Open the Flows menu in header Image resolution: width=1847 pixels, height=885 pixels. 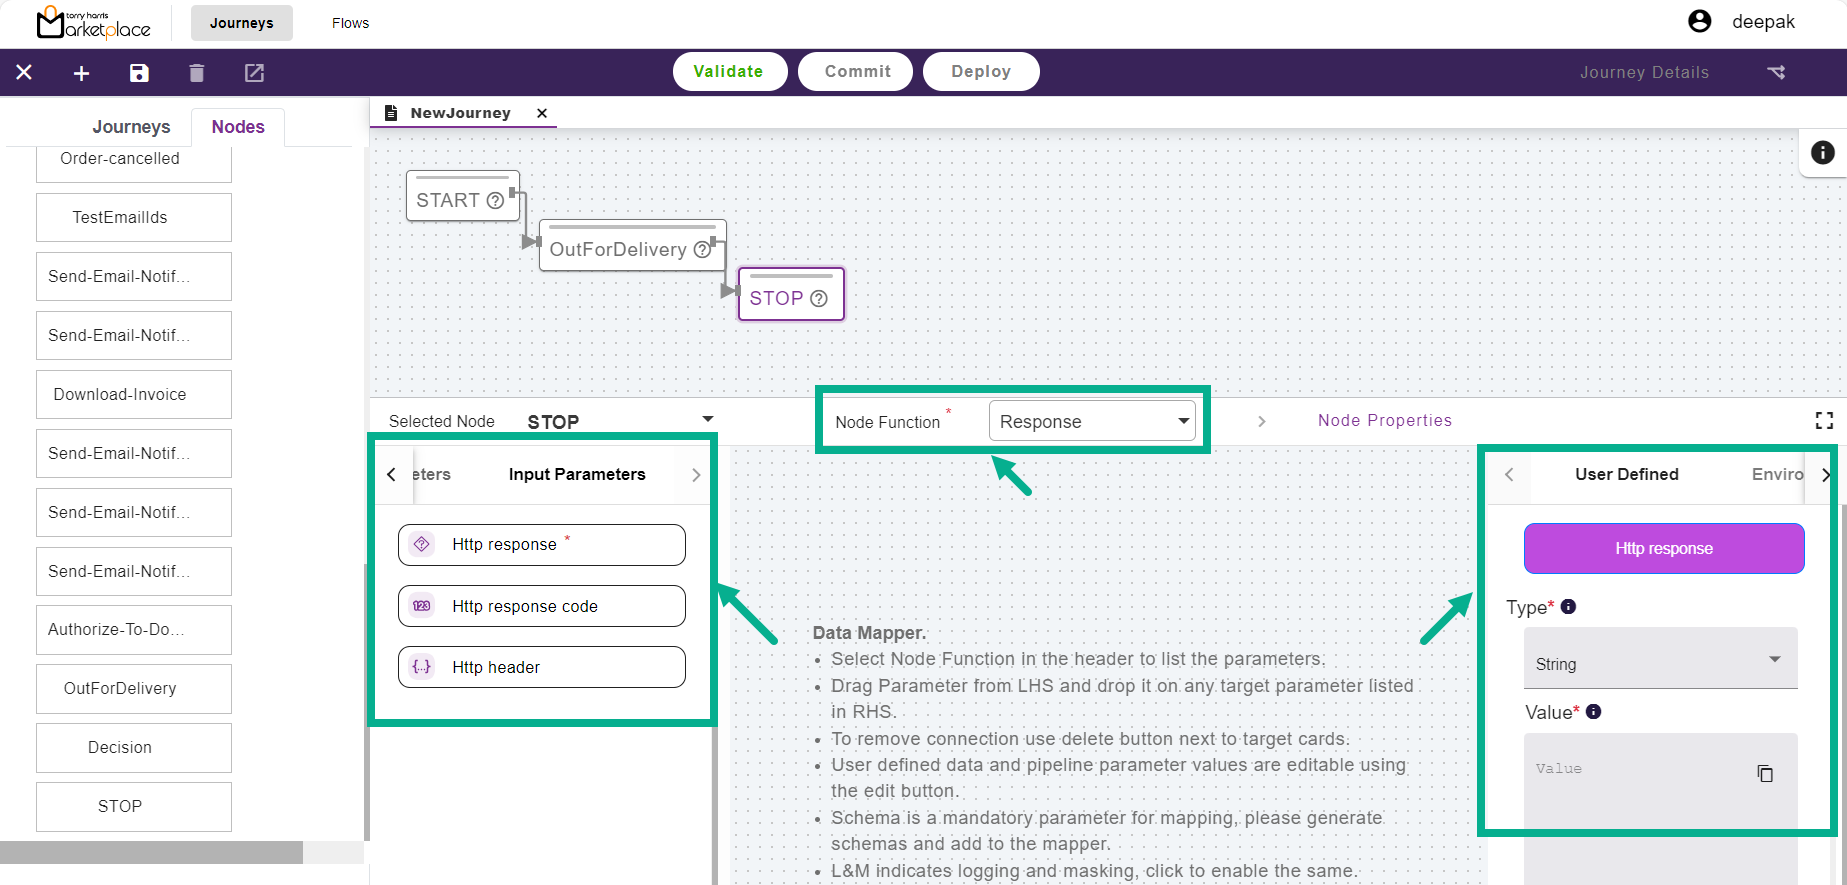(350, 23)
